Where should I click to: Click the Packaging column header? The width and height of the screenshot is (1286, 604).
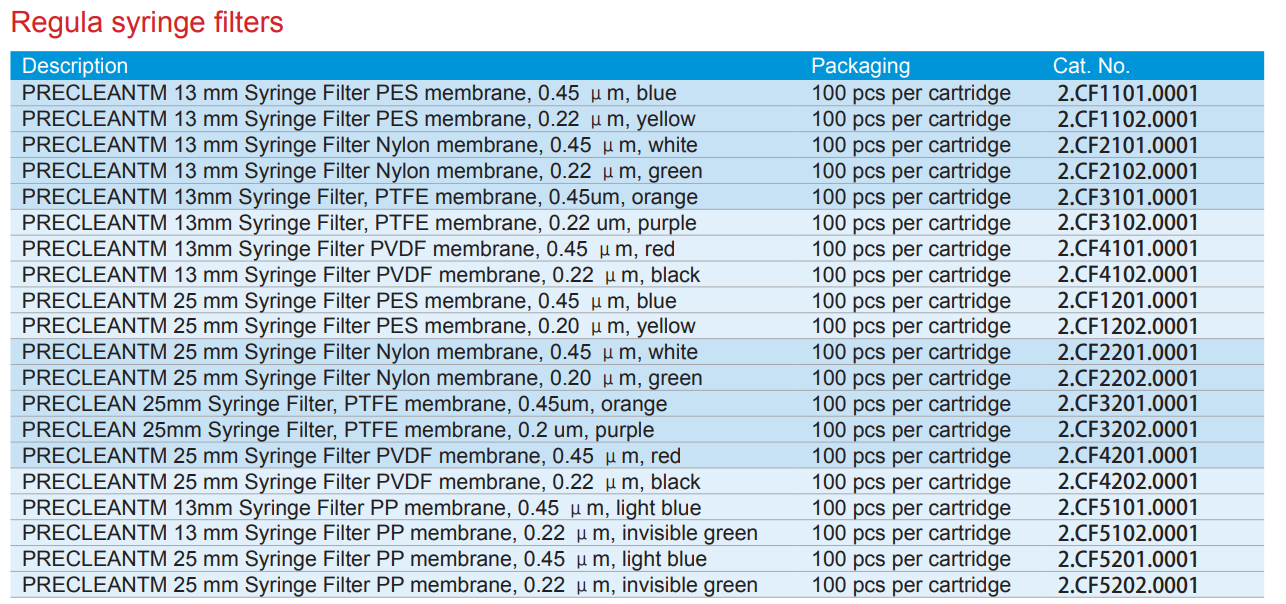(x=860, y=66)
